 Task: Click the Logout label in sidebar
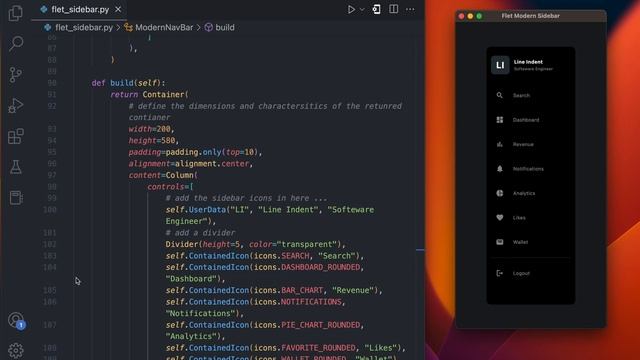(521, 273)
